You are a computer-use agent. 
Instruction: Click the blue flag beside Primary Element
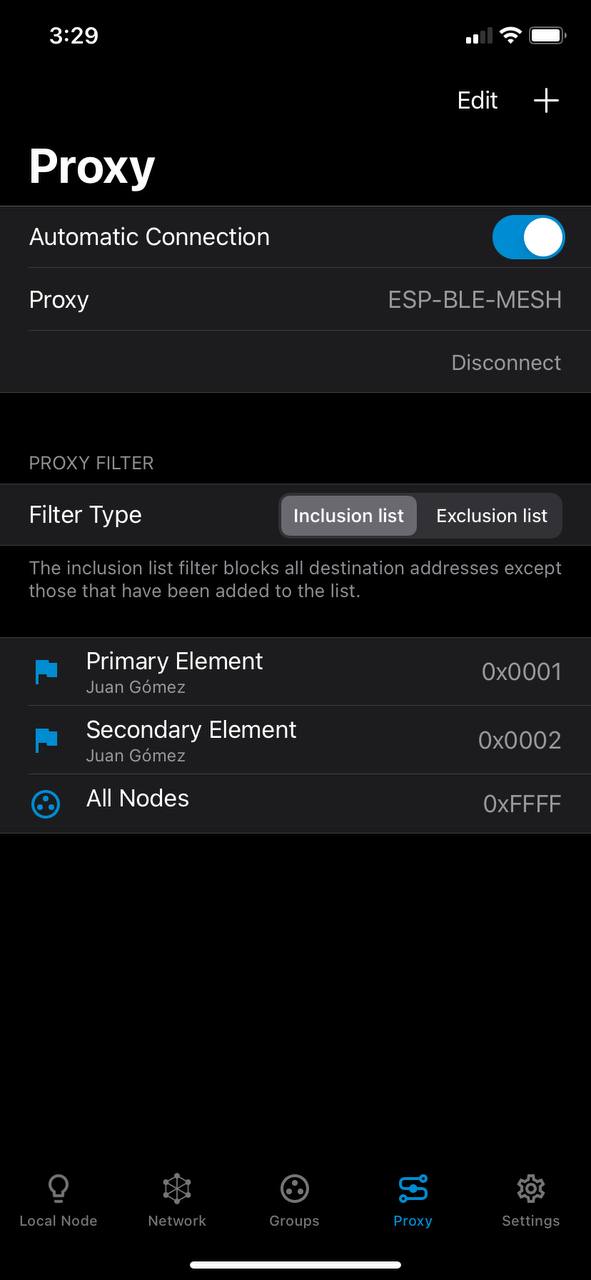pos(46,671)
